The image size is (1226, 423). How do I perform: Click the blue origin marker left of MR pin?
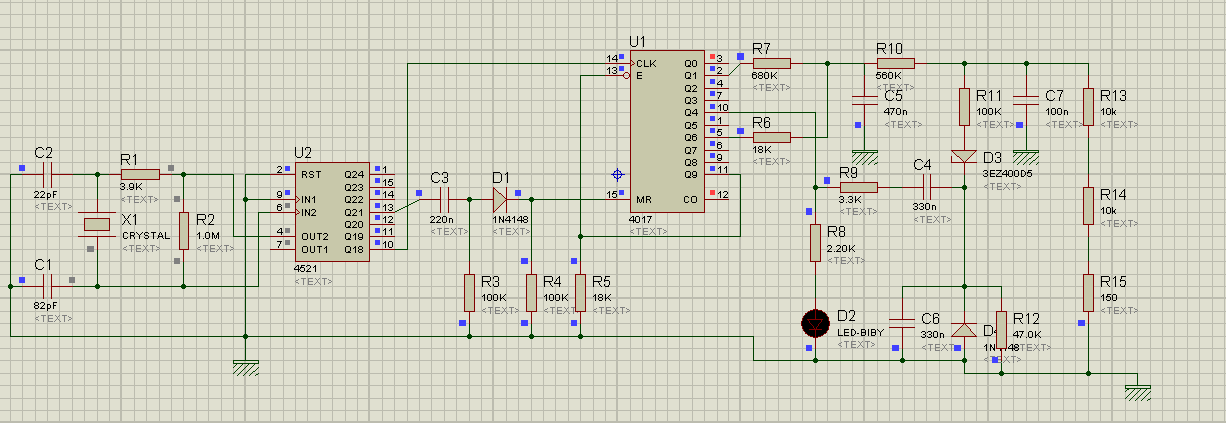tap(617, 174)
